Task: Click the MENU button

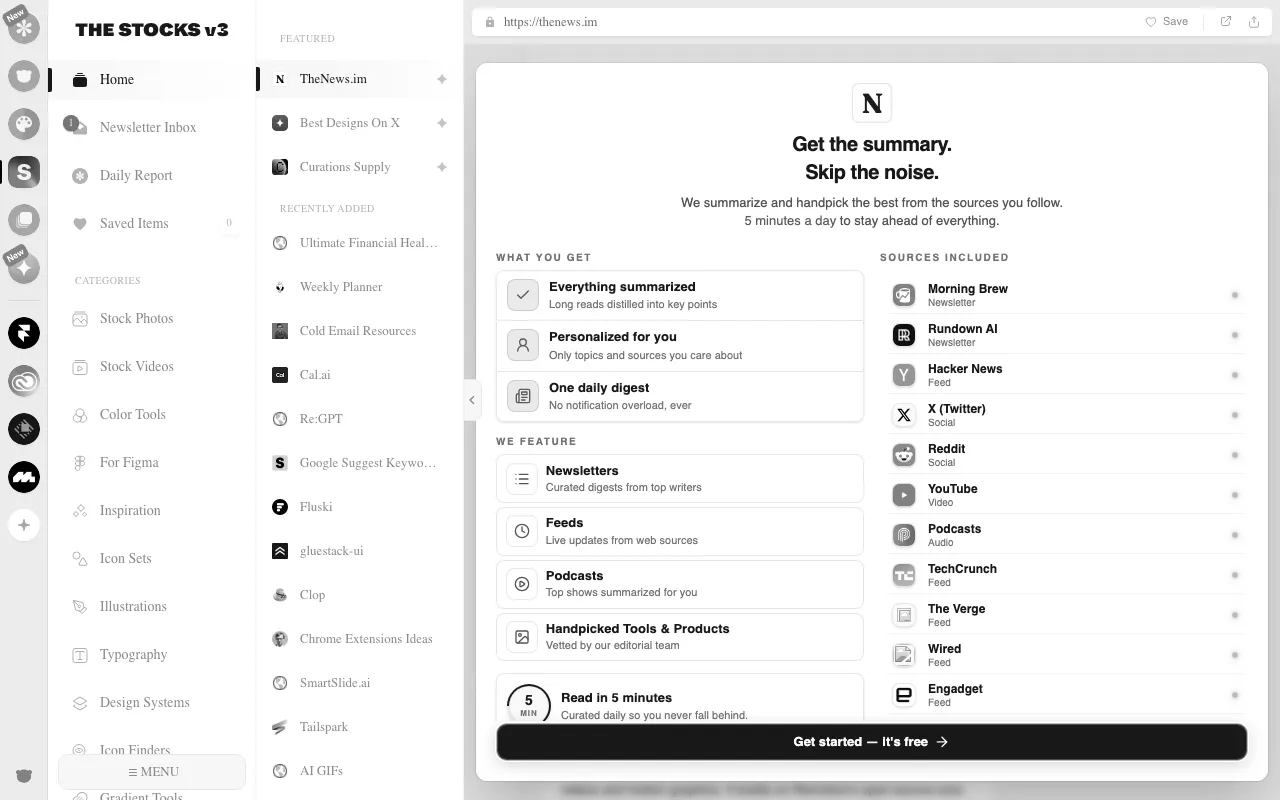Action: 152,771
